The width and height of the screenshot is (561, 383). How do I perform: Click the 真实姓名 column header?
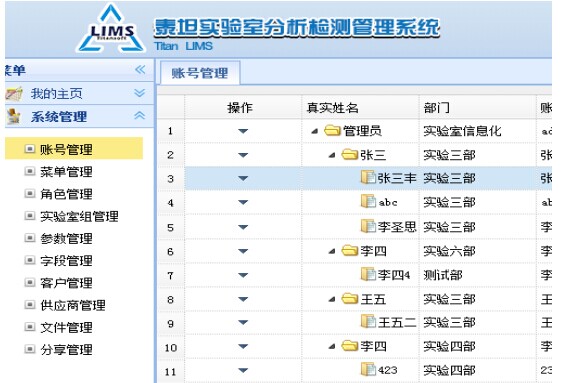360,107
